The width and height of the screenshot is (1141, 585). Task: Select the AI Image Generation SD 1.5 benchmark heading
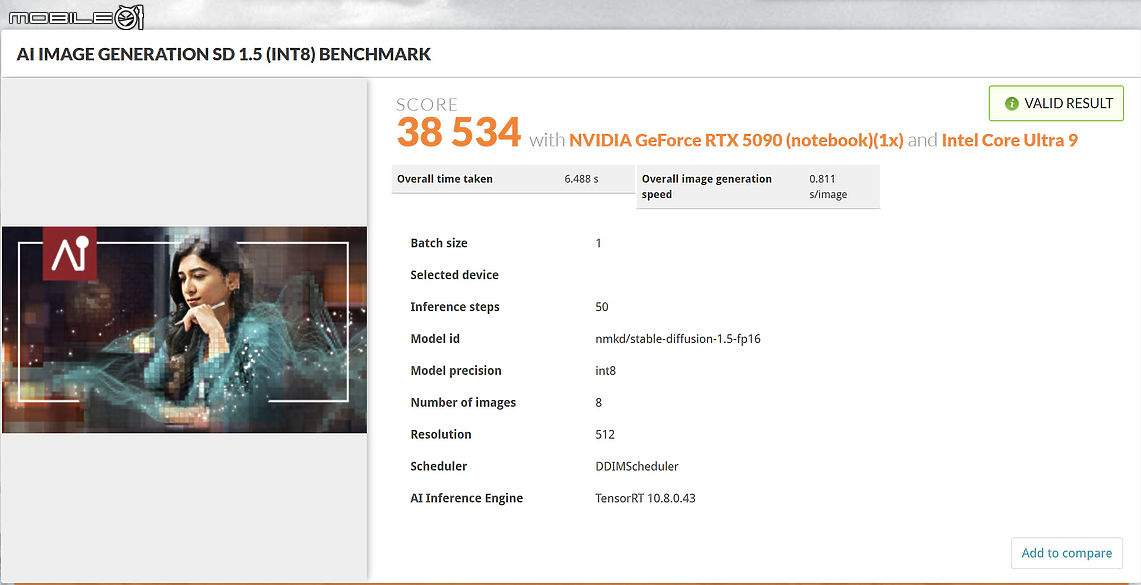pos(224,55)
